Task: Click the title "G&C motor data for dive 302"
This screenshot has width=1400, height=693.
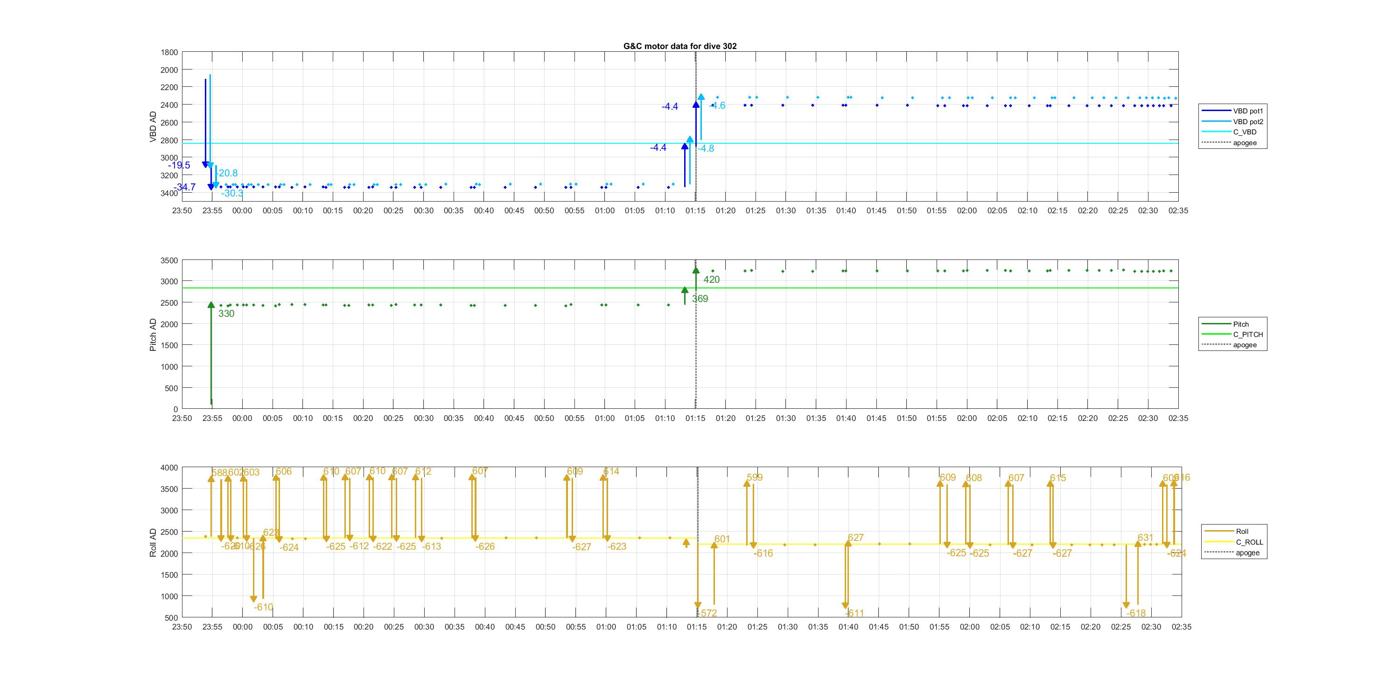Action: pyautogui.click(x=680, y=46)
